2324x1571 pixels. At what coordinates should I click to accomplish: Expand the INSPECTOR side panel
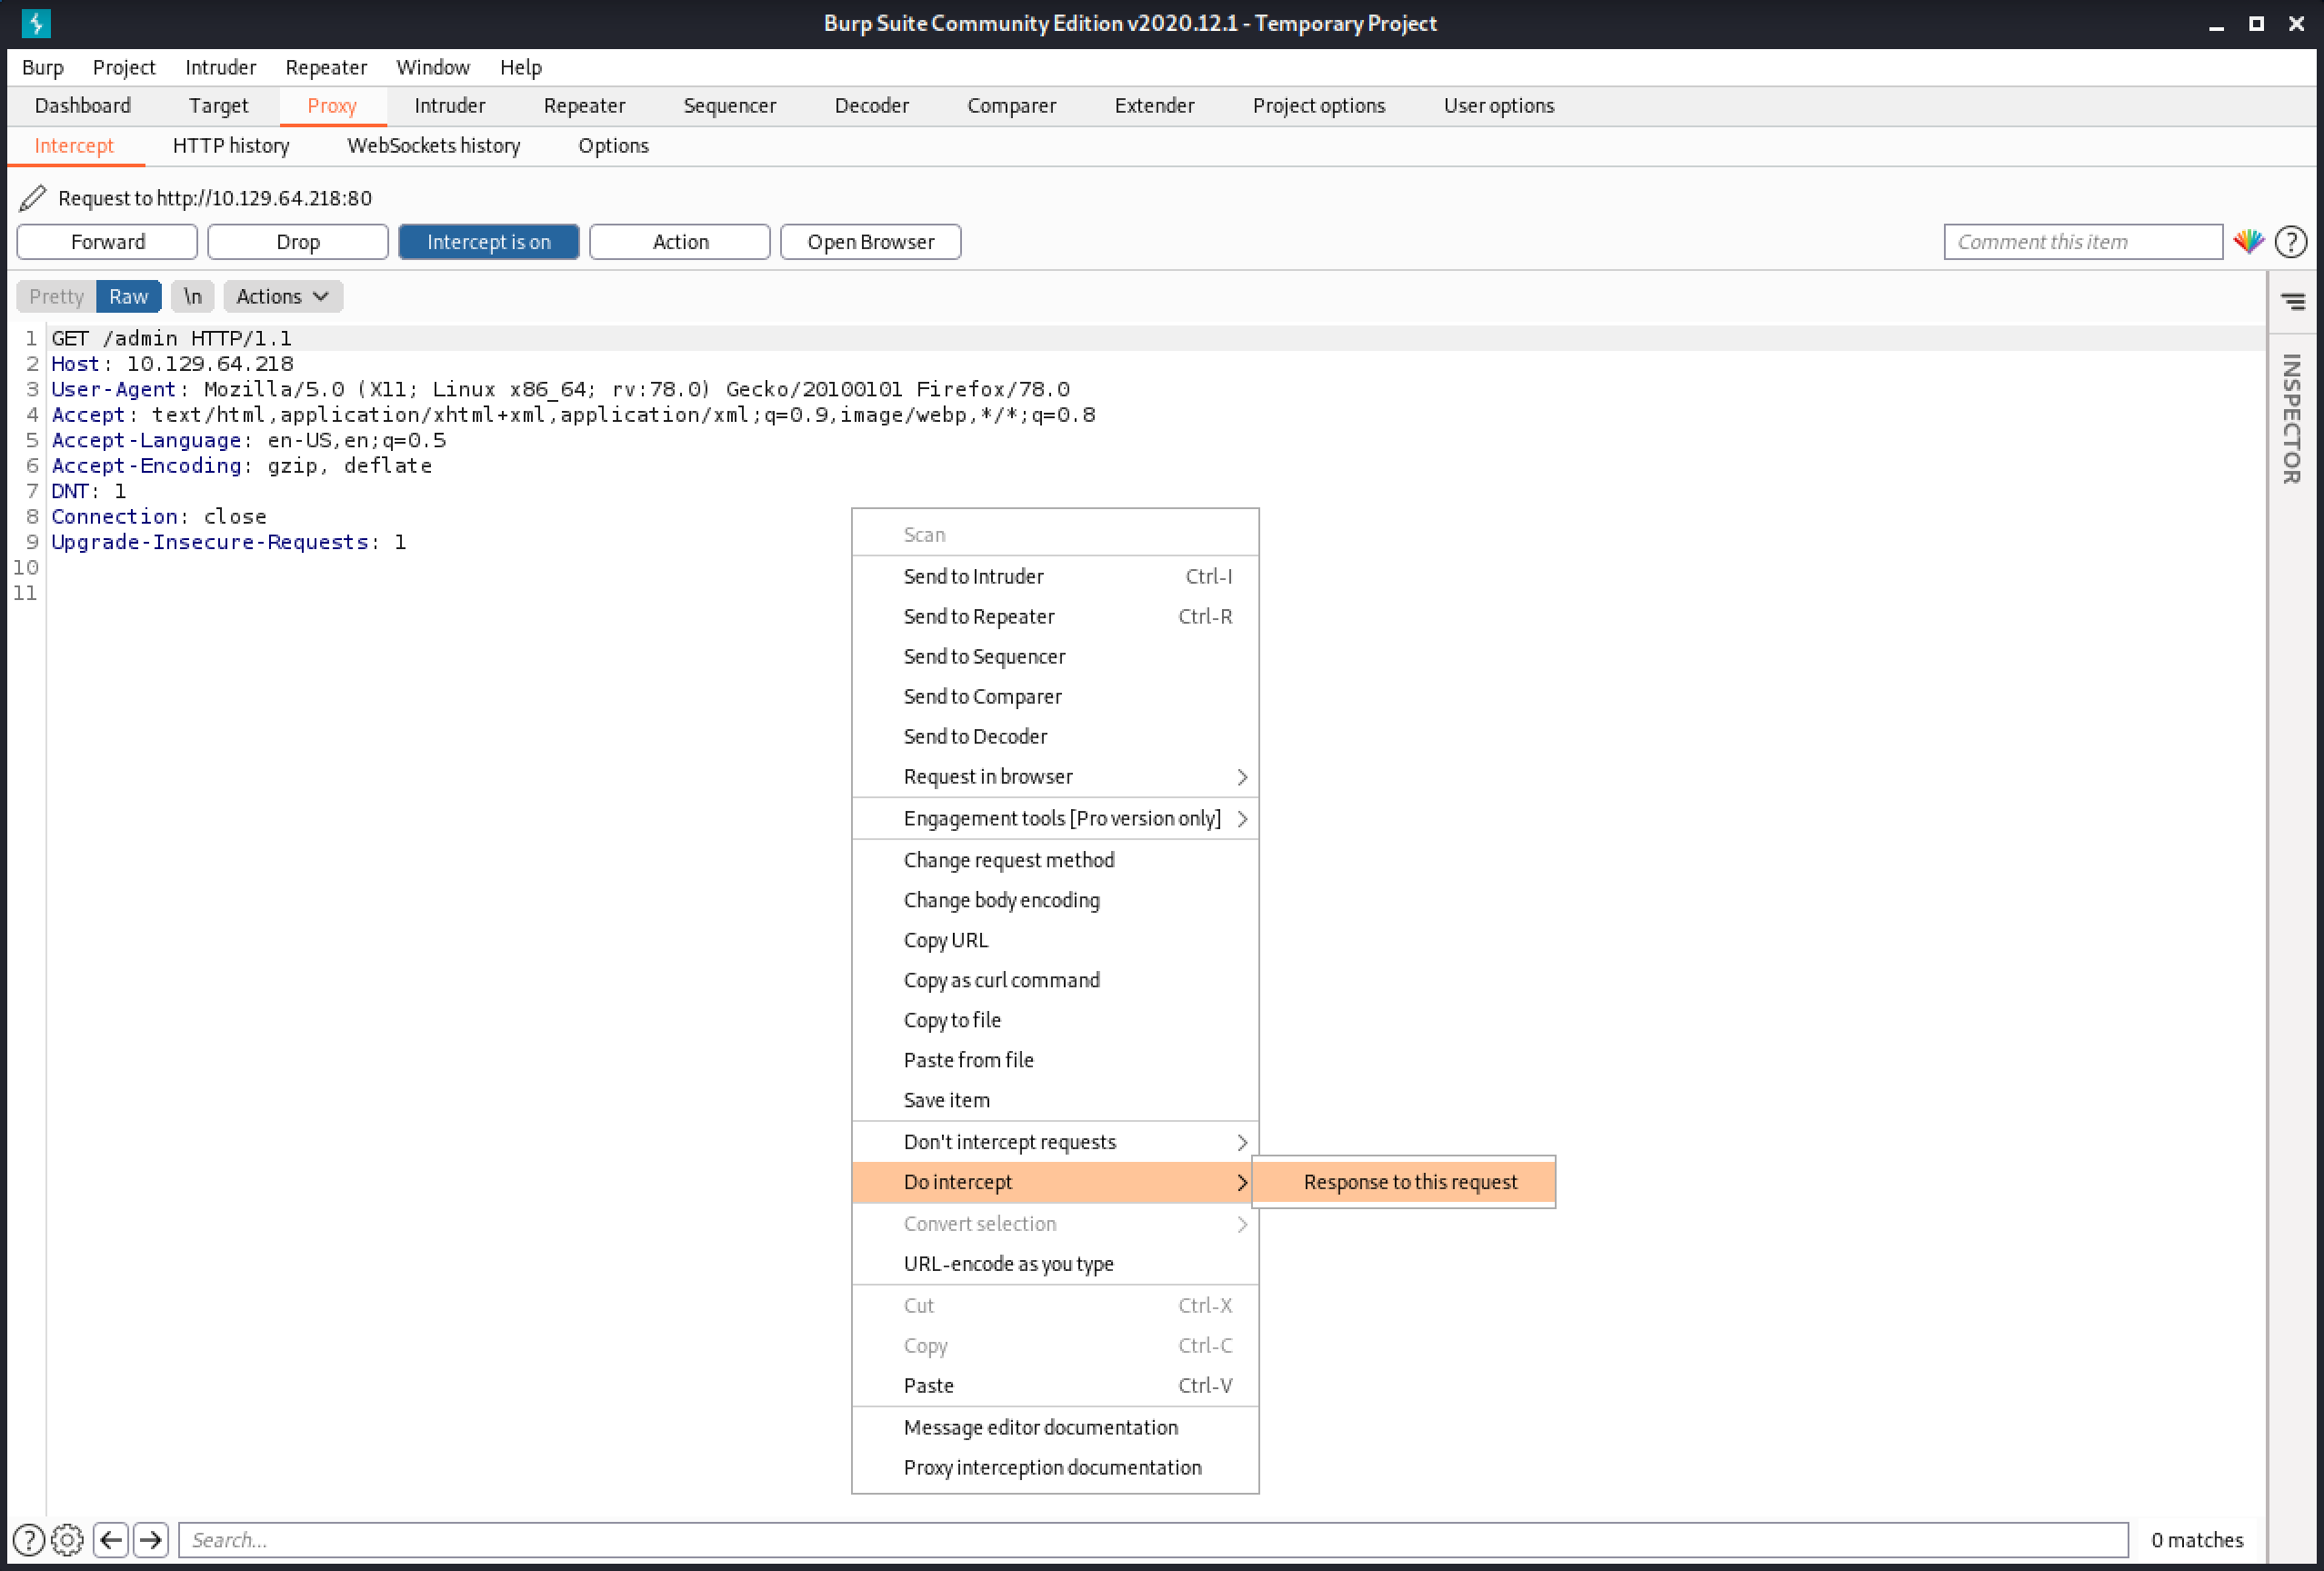click(2293, 418)
